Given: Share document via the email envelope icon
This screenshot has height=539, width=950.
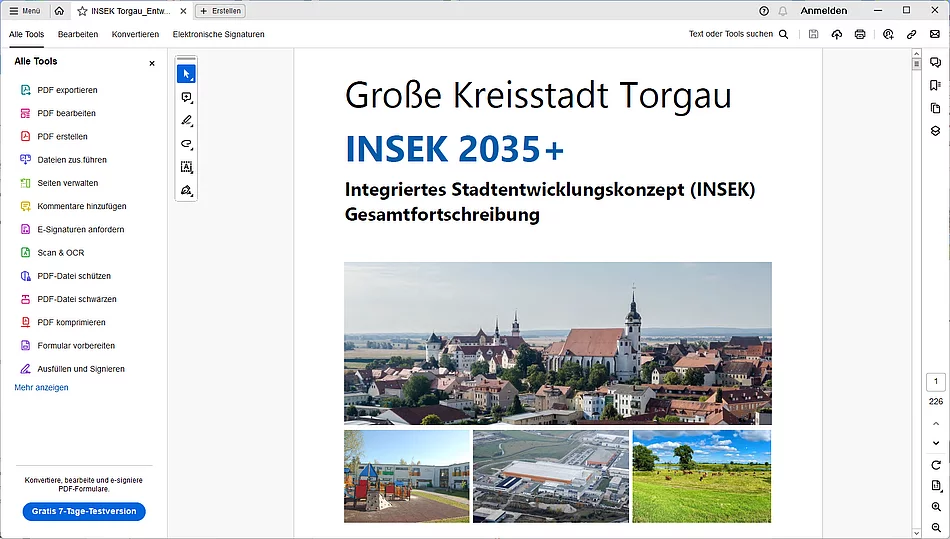Looking at the screenshot, I should [x=934, y=34].
